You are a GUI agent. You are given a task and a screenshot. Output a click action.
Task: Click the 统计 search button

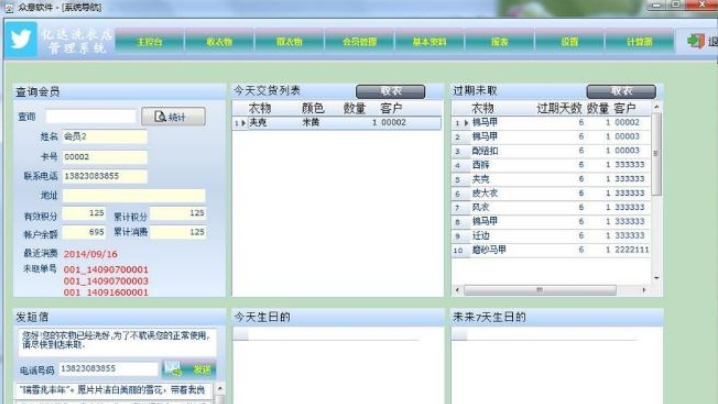point(173,116)
